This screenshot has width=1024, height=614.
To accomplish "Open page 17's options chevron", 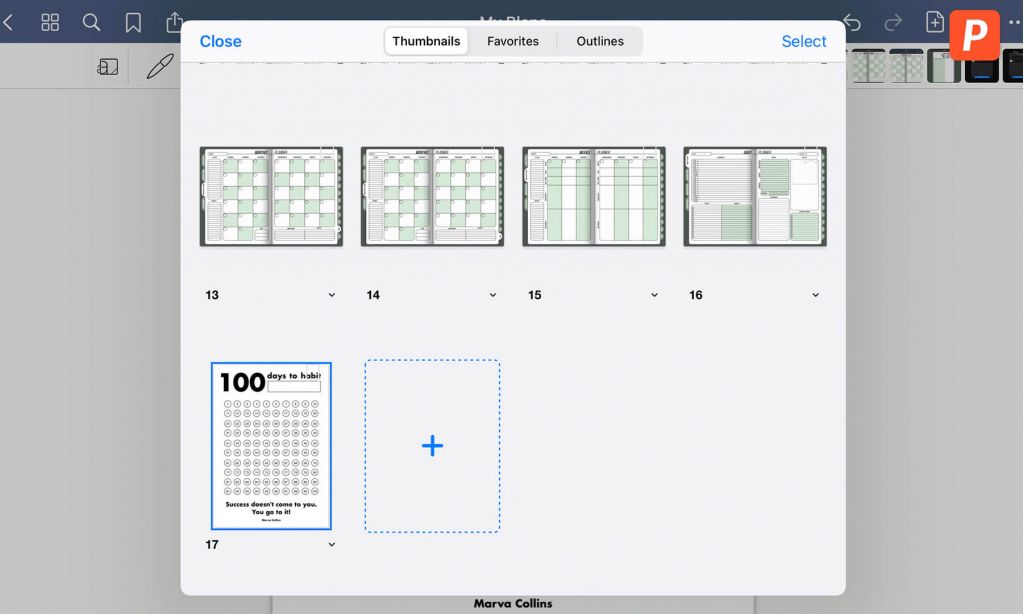I will pos(331,544).
